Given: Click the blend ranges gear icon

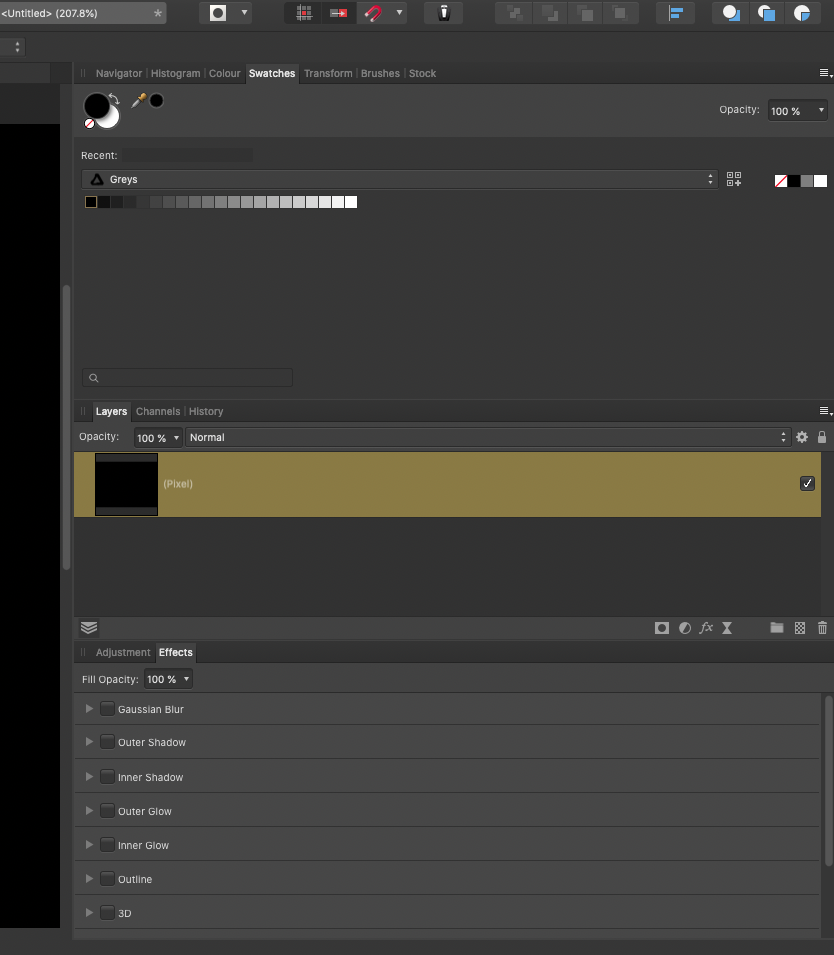Looking at the screenshot, I should (802, 437).
